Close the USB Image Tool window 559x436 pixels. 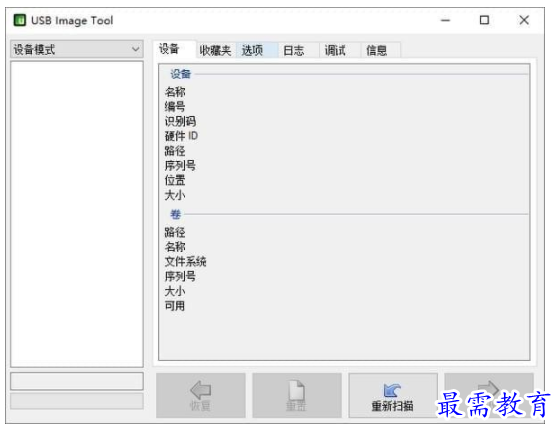click(x=524, y=20)
